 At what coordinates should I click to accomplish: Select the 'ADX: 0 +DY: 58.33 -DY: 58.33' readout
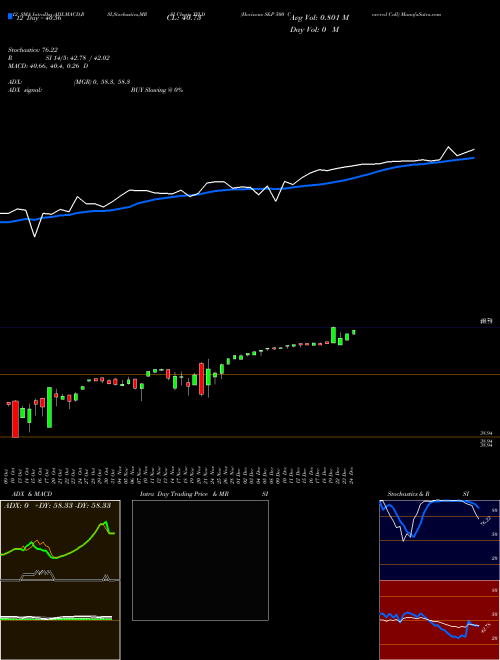(x=57, y=505)
